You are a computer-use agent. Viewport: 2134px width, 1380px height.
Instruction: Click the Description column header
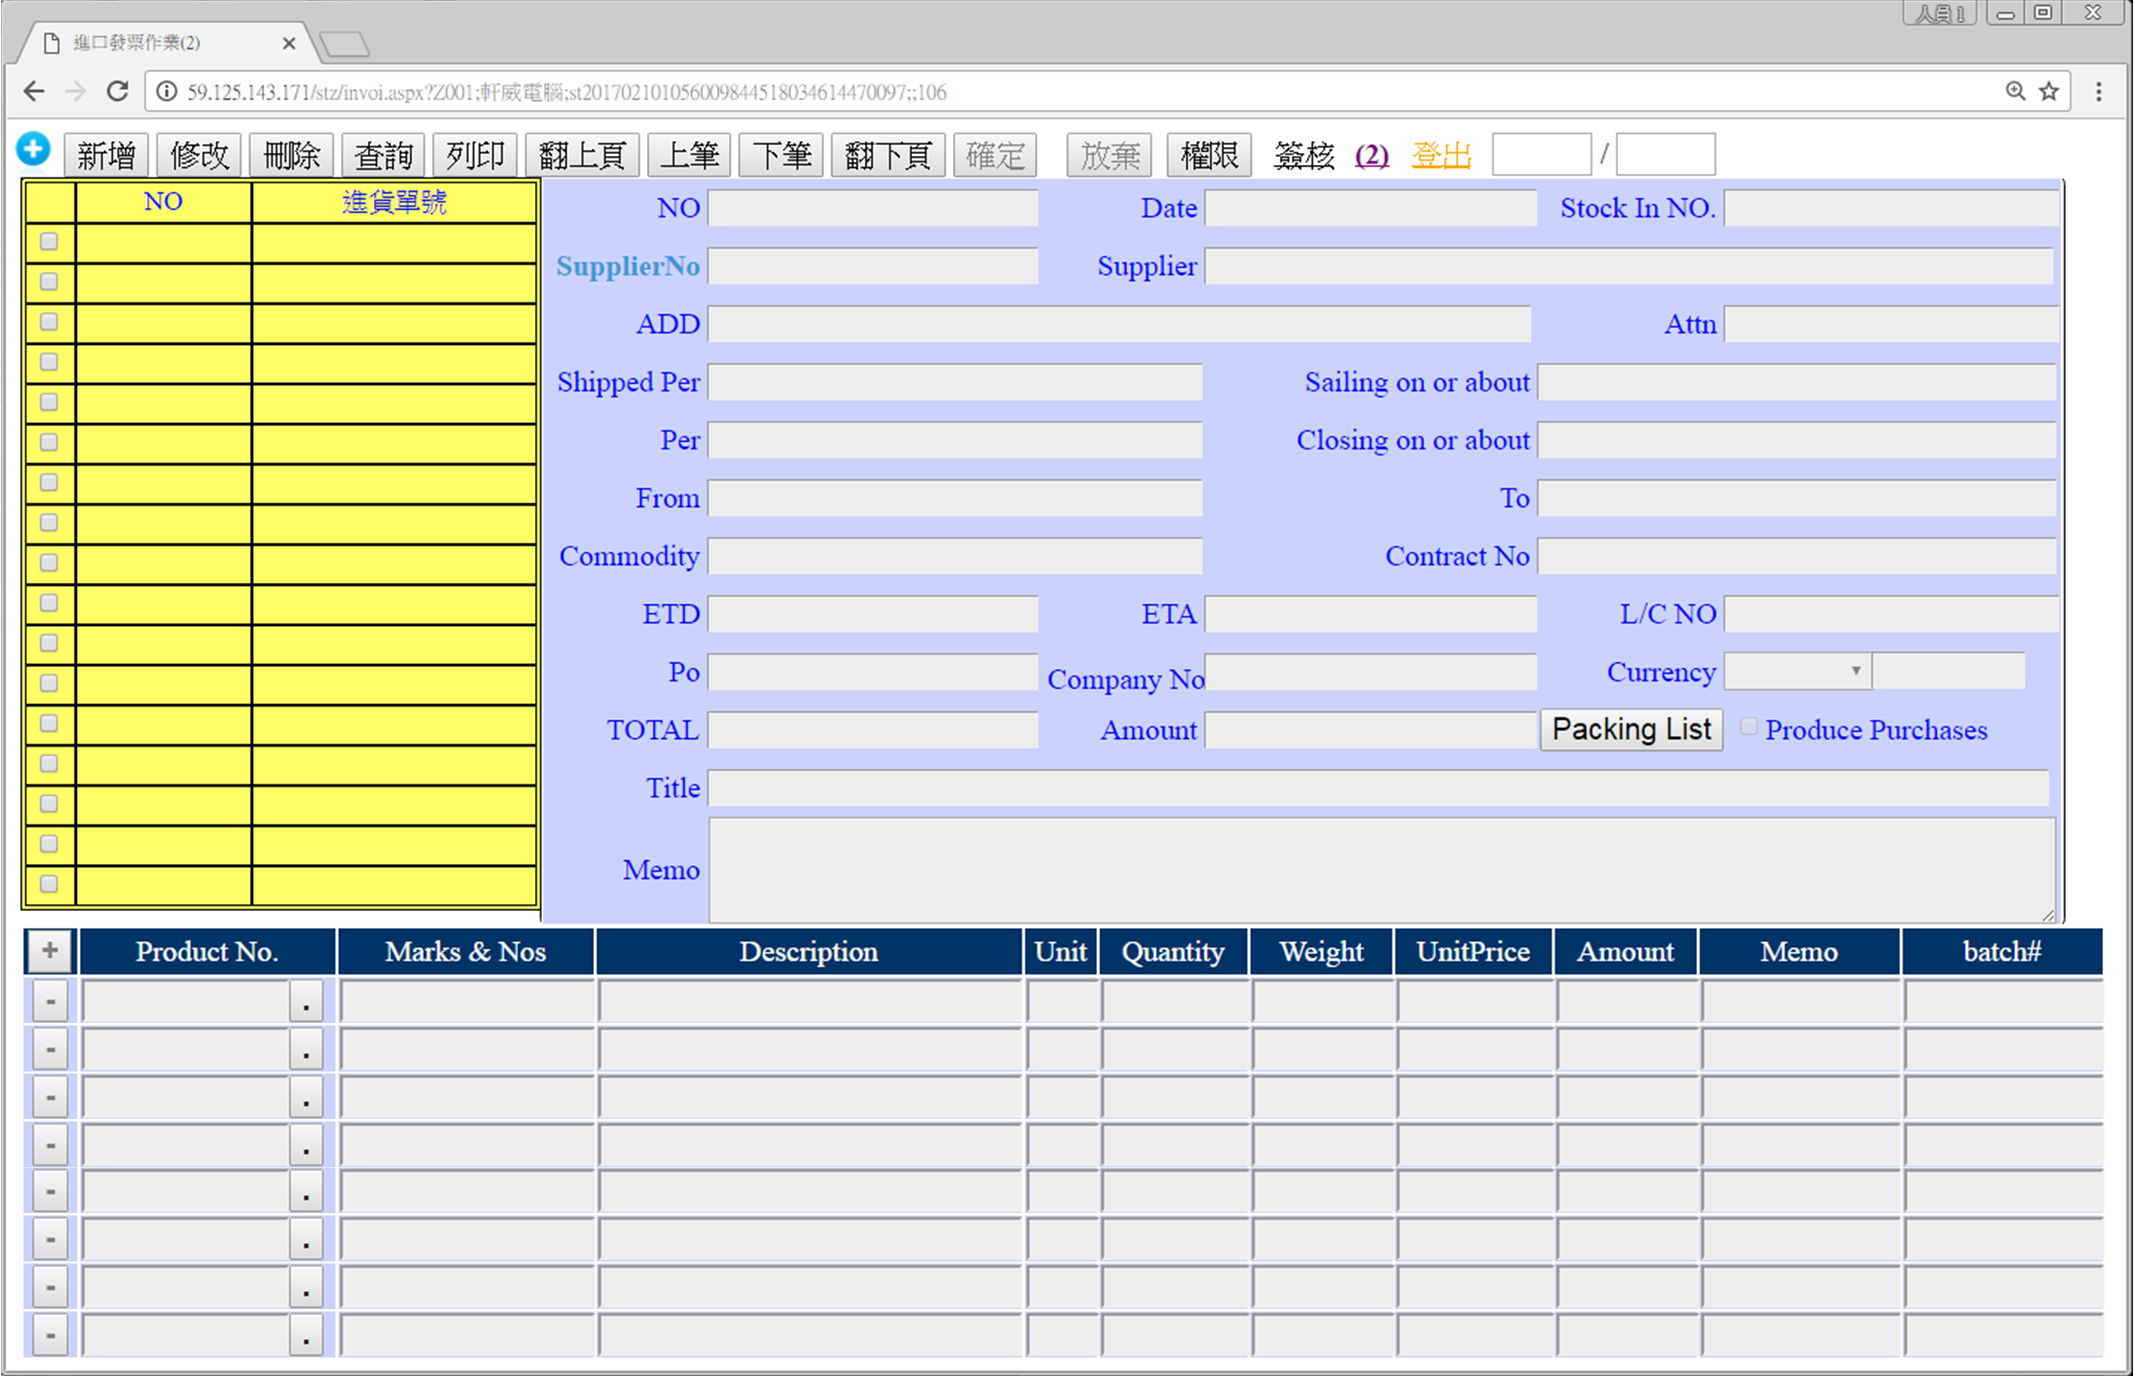tap(809, 951)
